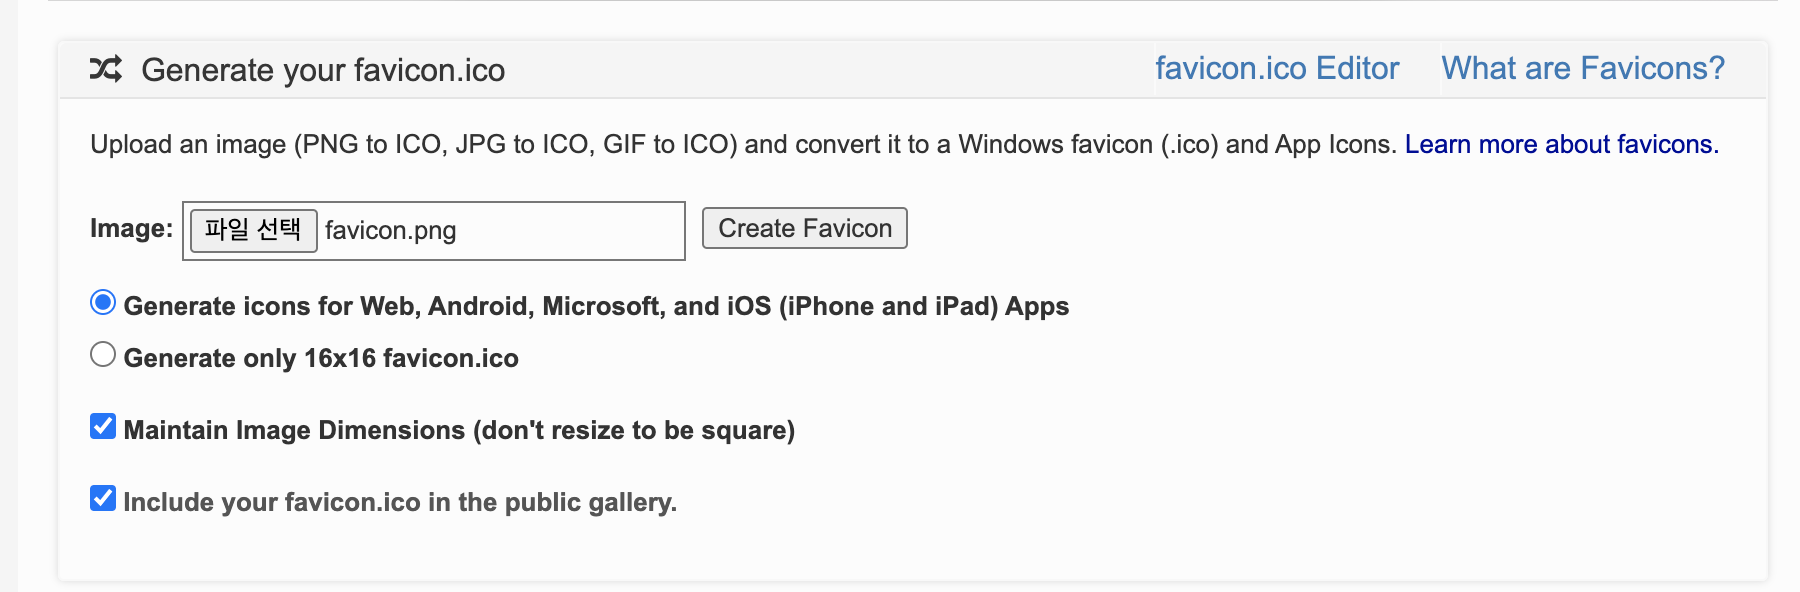This screenshot has width=1800, height=592.
Task: Click the Generate your favicon.ico heading text
Action: [x=323, y=70]
